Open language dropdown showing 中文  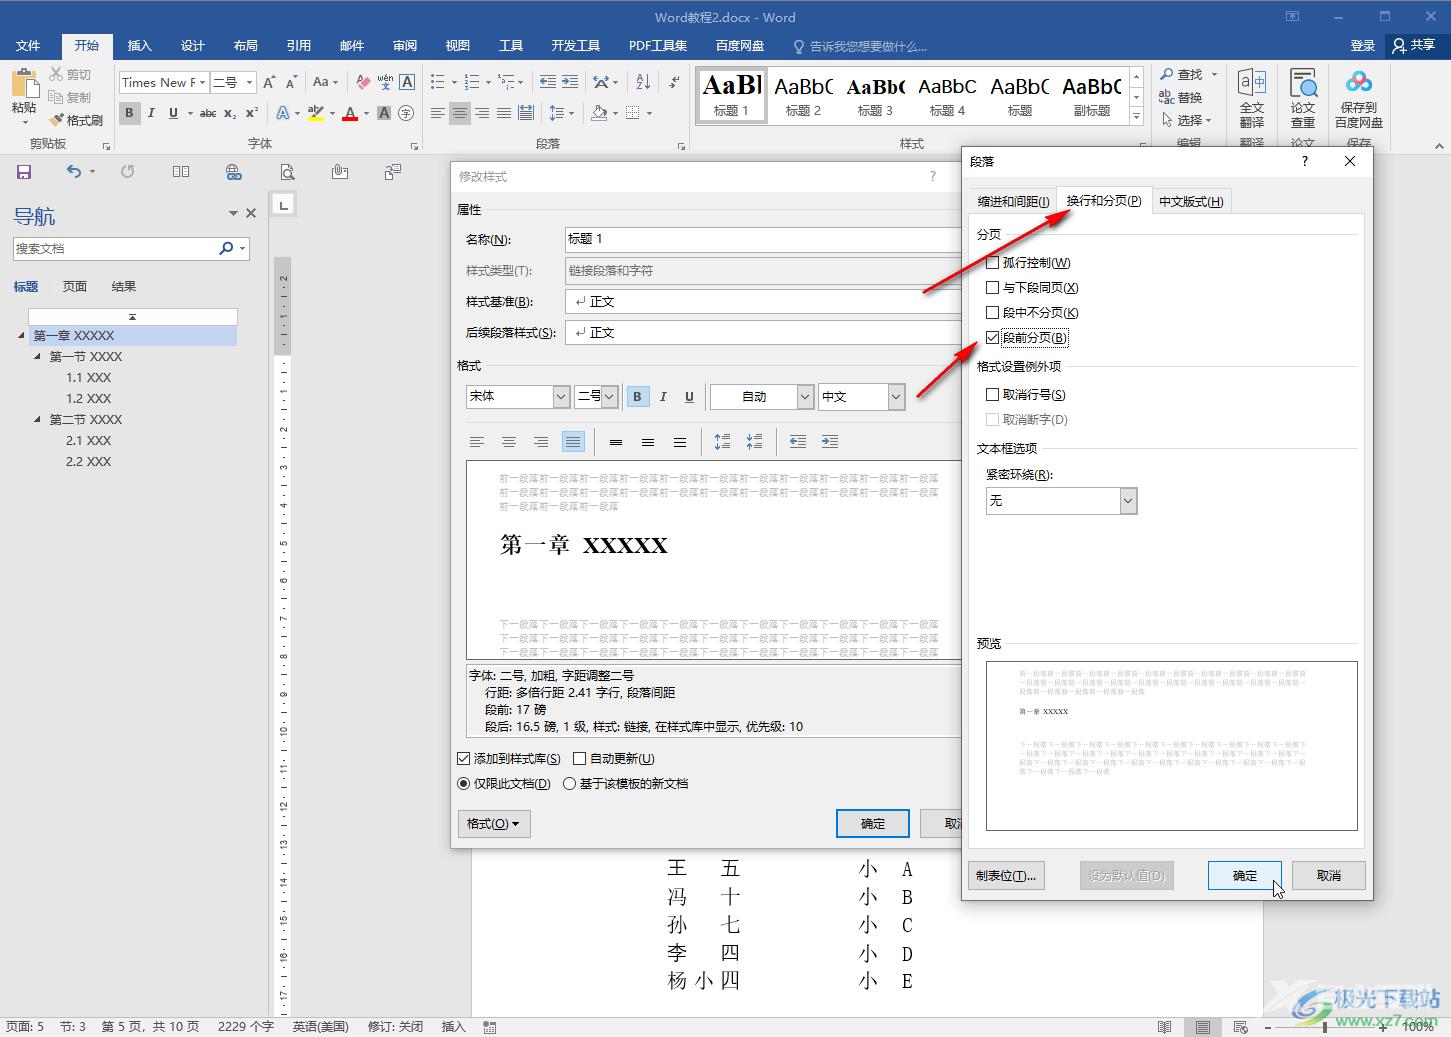[x=896, y=397]
